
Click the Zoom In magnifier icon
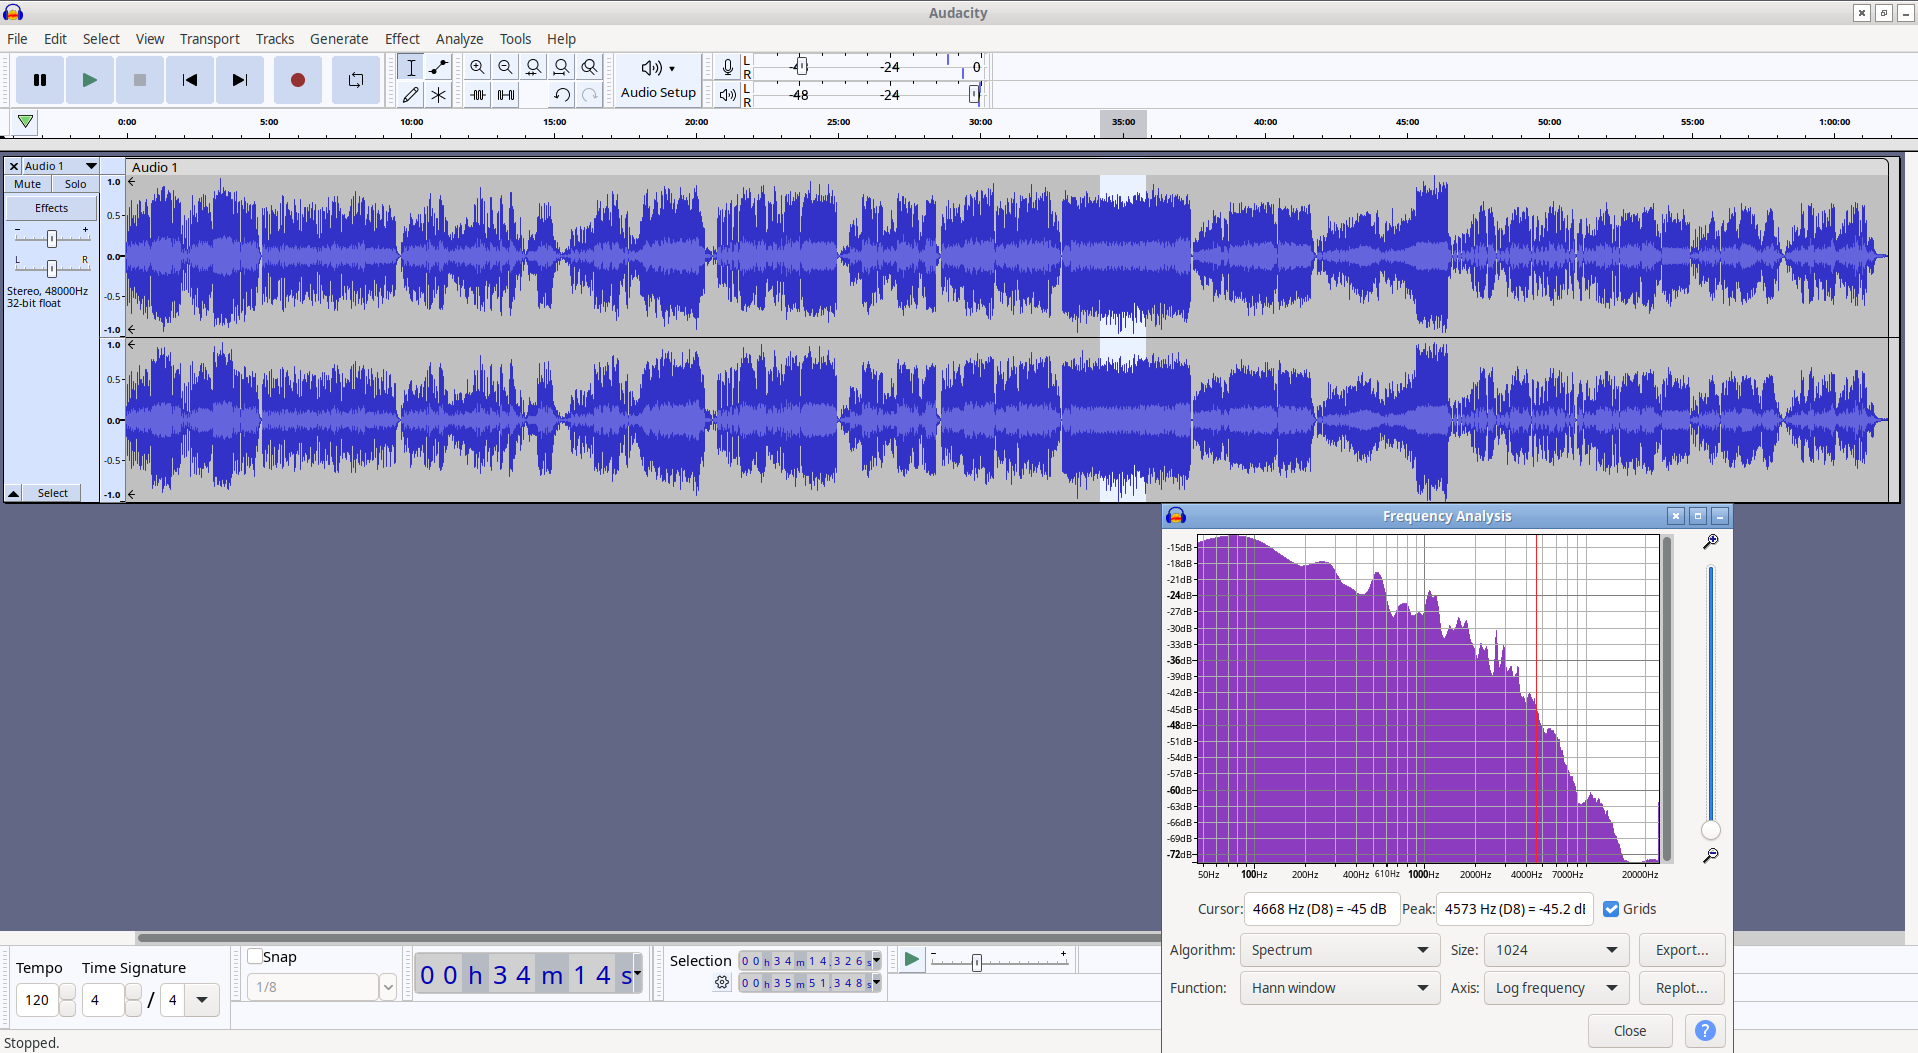click(478, 67)
